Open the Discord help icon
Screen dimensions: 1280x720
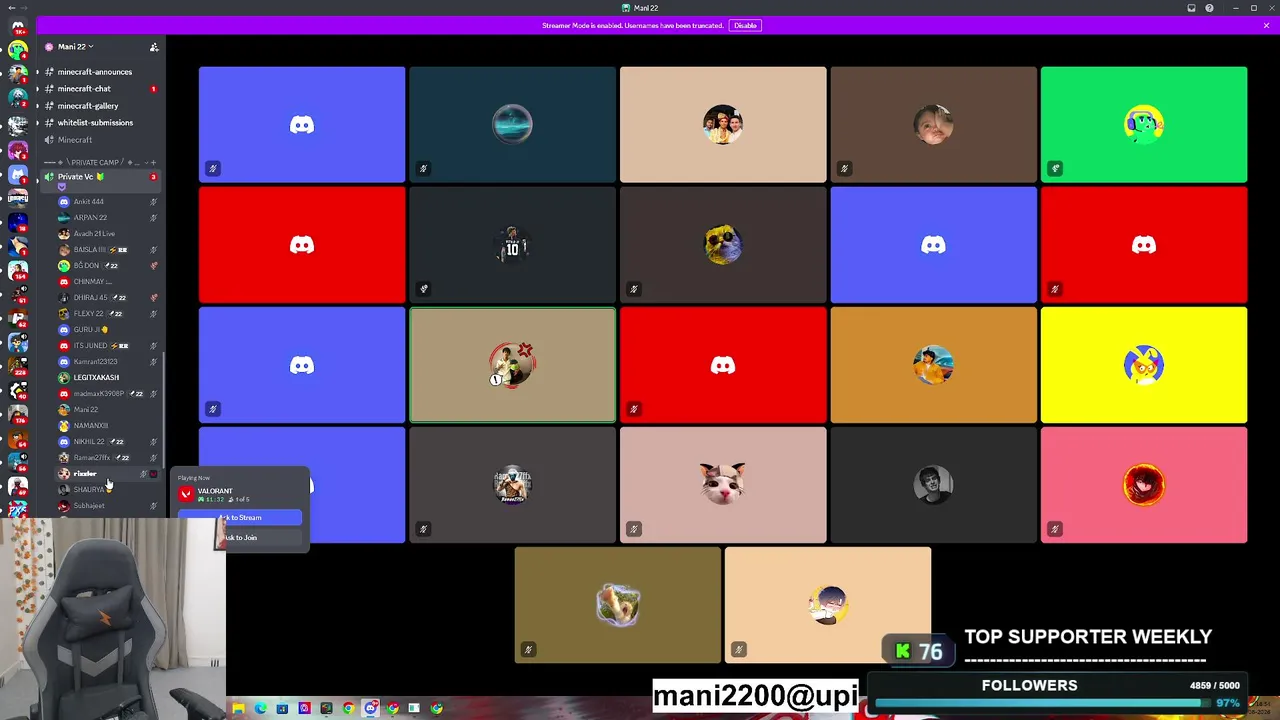[x=1210, y=8]
